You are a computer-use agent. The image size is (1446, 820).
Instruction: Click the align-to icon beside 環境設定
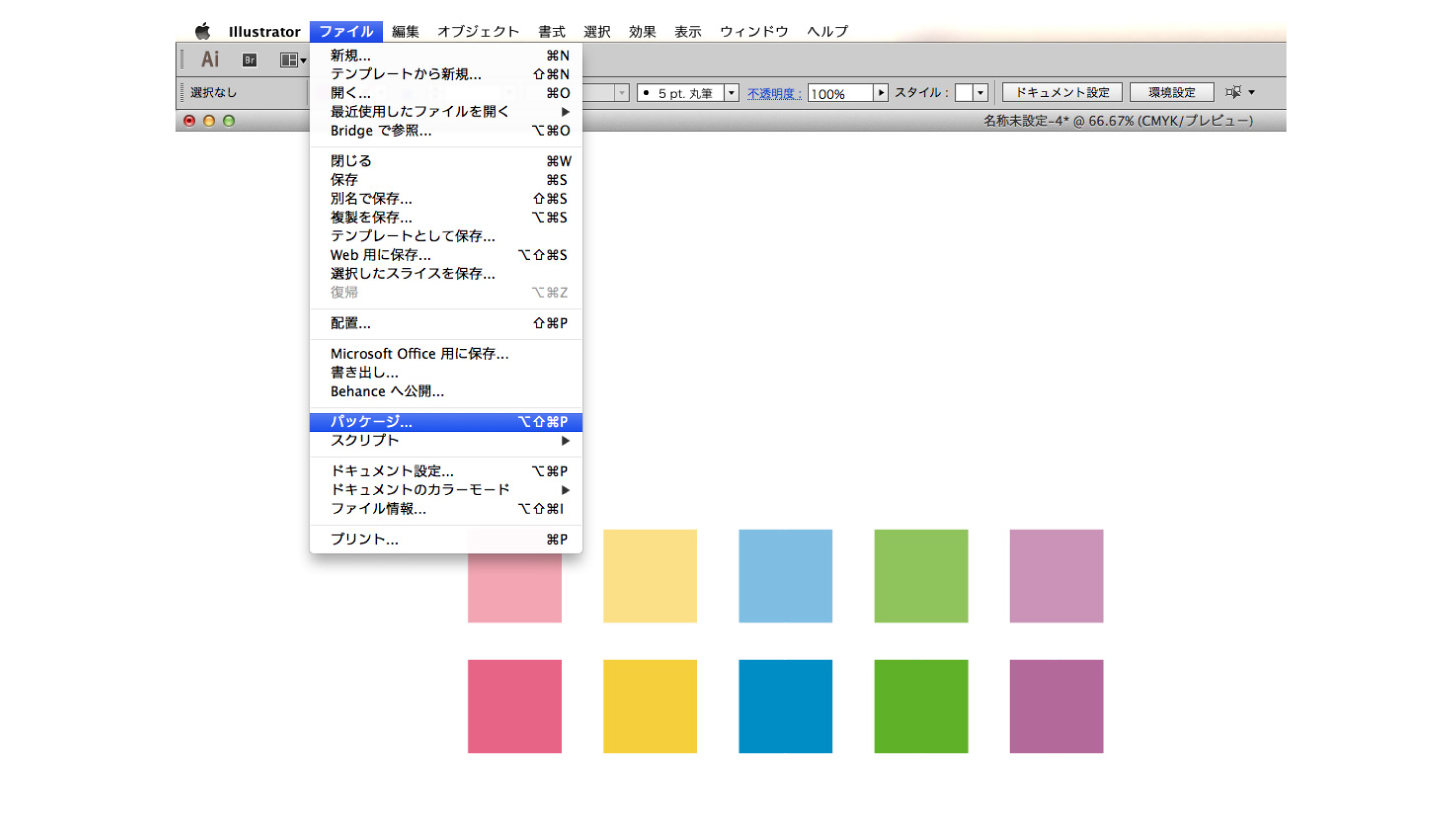(x=1234, y=92)
